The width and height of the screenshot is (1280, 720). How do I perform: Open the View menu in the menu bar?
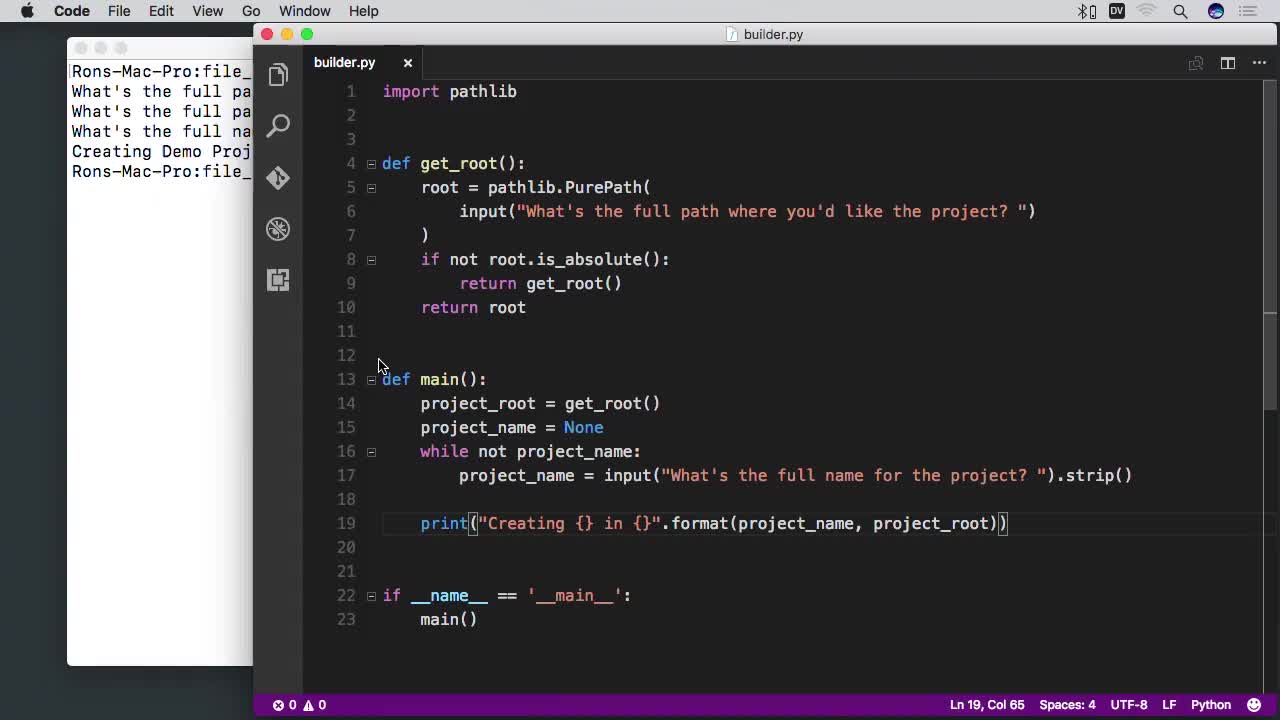coord(207,11)
